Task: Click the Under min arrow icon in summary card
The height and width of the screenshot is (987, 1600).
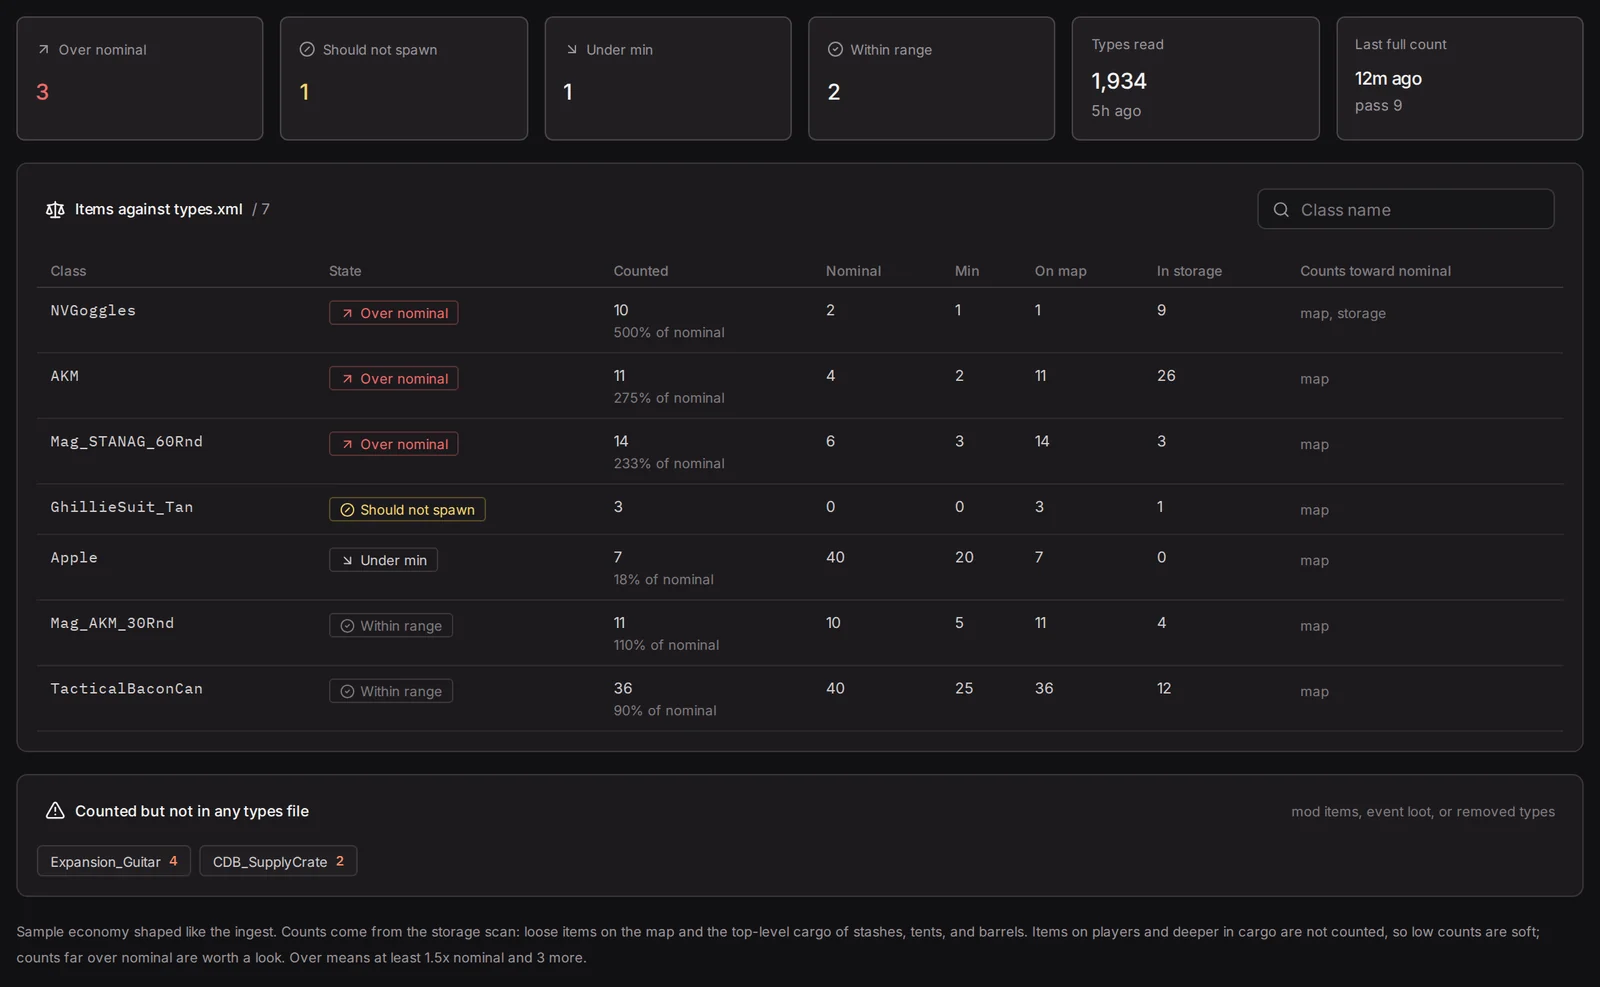Action: pos(572,49)
